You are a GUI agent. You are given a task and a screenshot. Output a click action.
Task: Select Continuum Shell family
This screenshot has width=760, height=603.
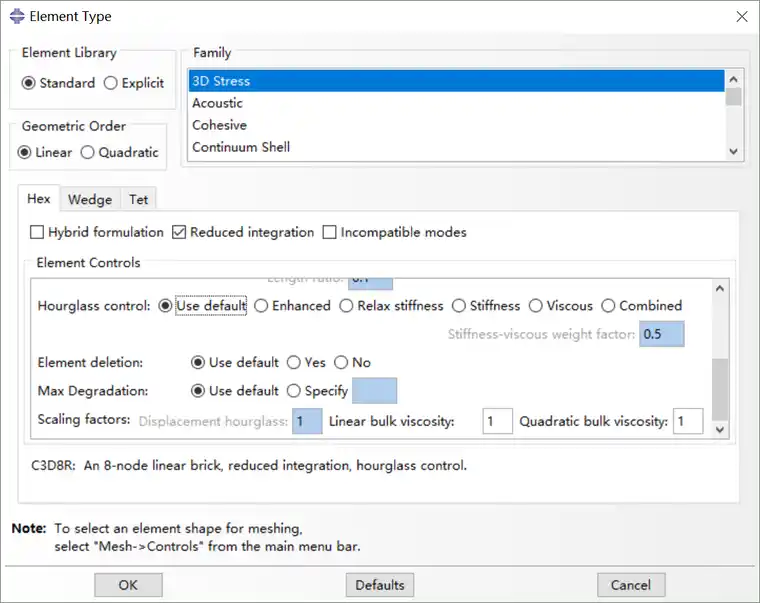click(x=456, y=147)
